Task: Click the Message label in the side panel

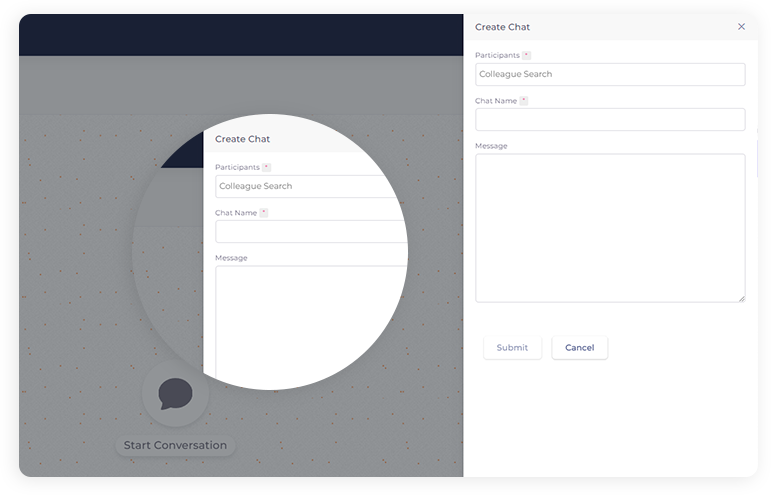Action: click(491, 146)
